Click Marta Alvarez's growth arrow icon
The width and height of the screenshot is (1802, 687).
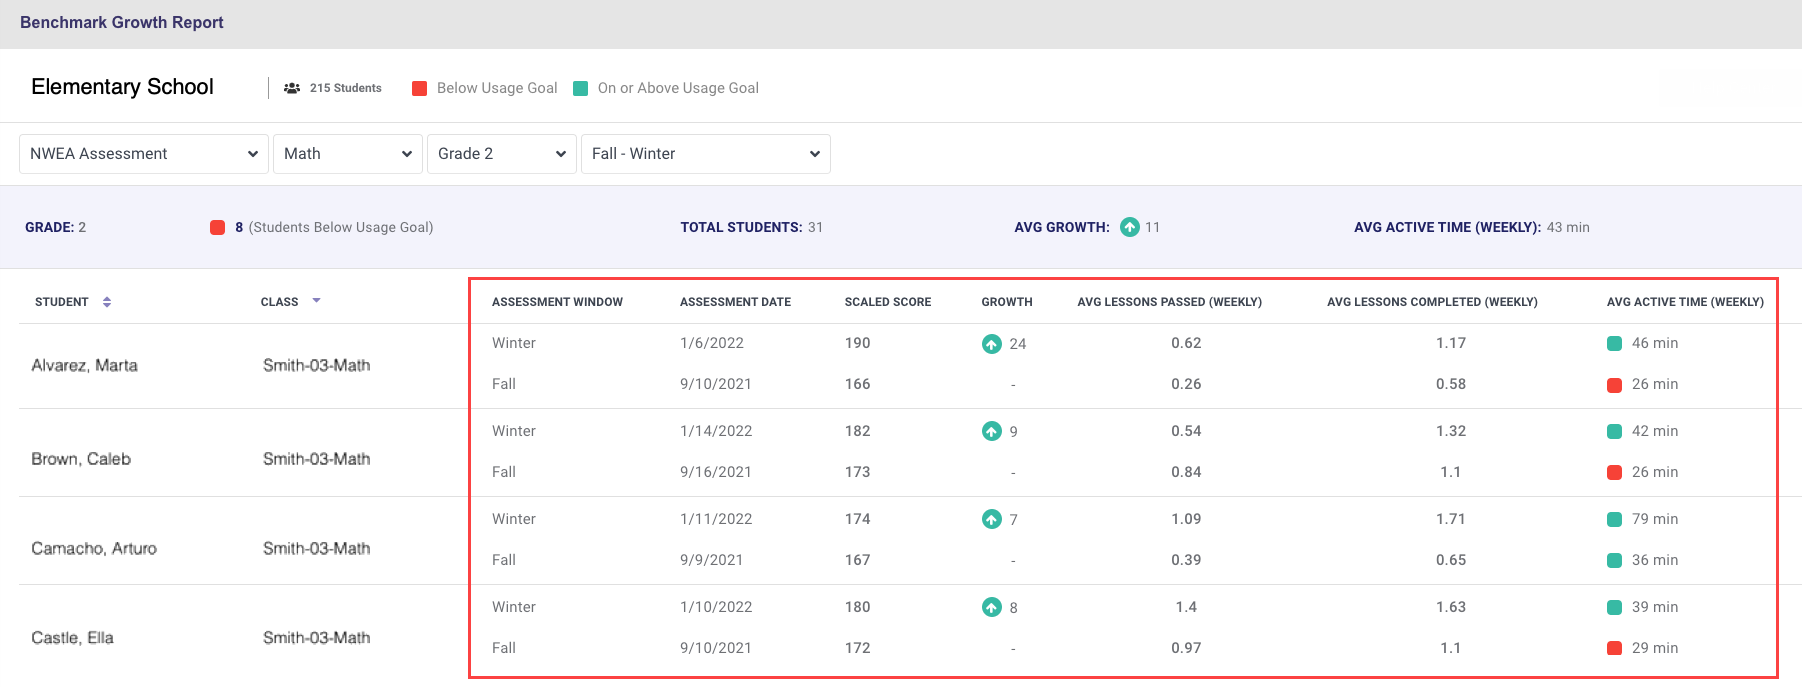(991, 344)
